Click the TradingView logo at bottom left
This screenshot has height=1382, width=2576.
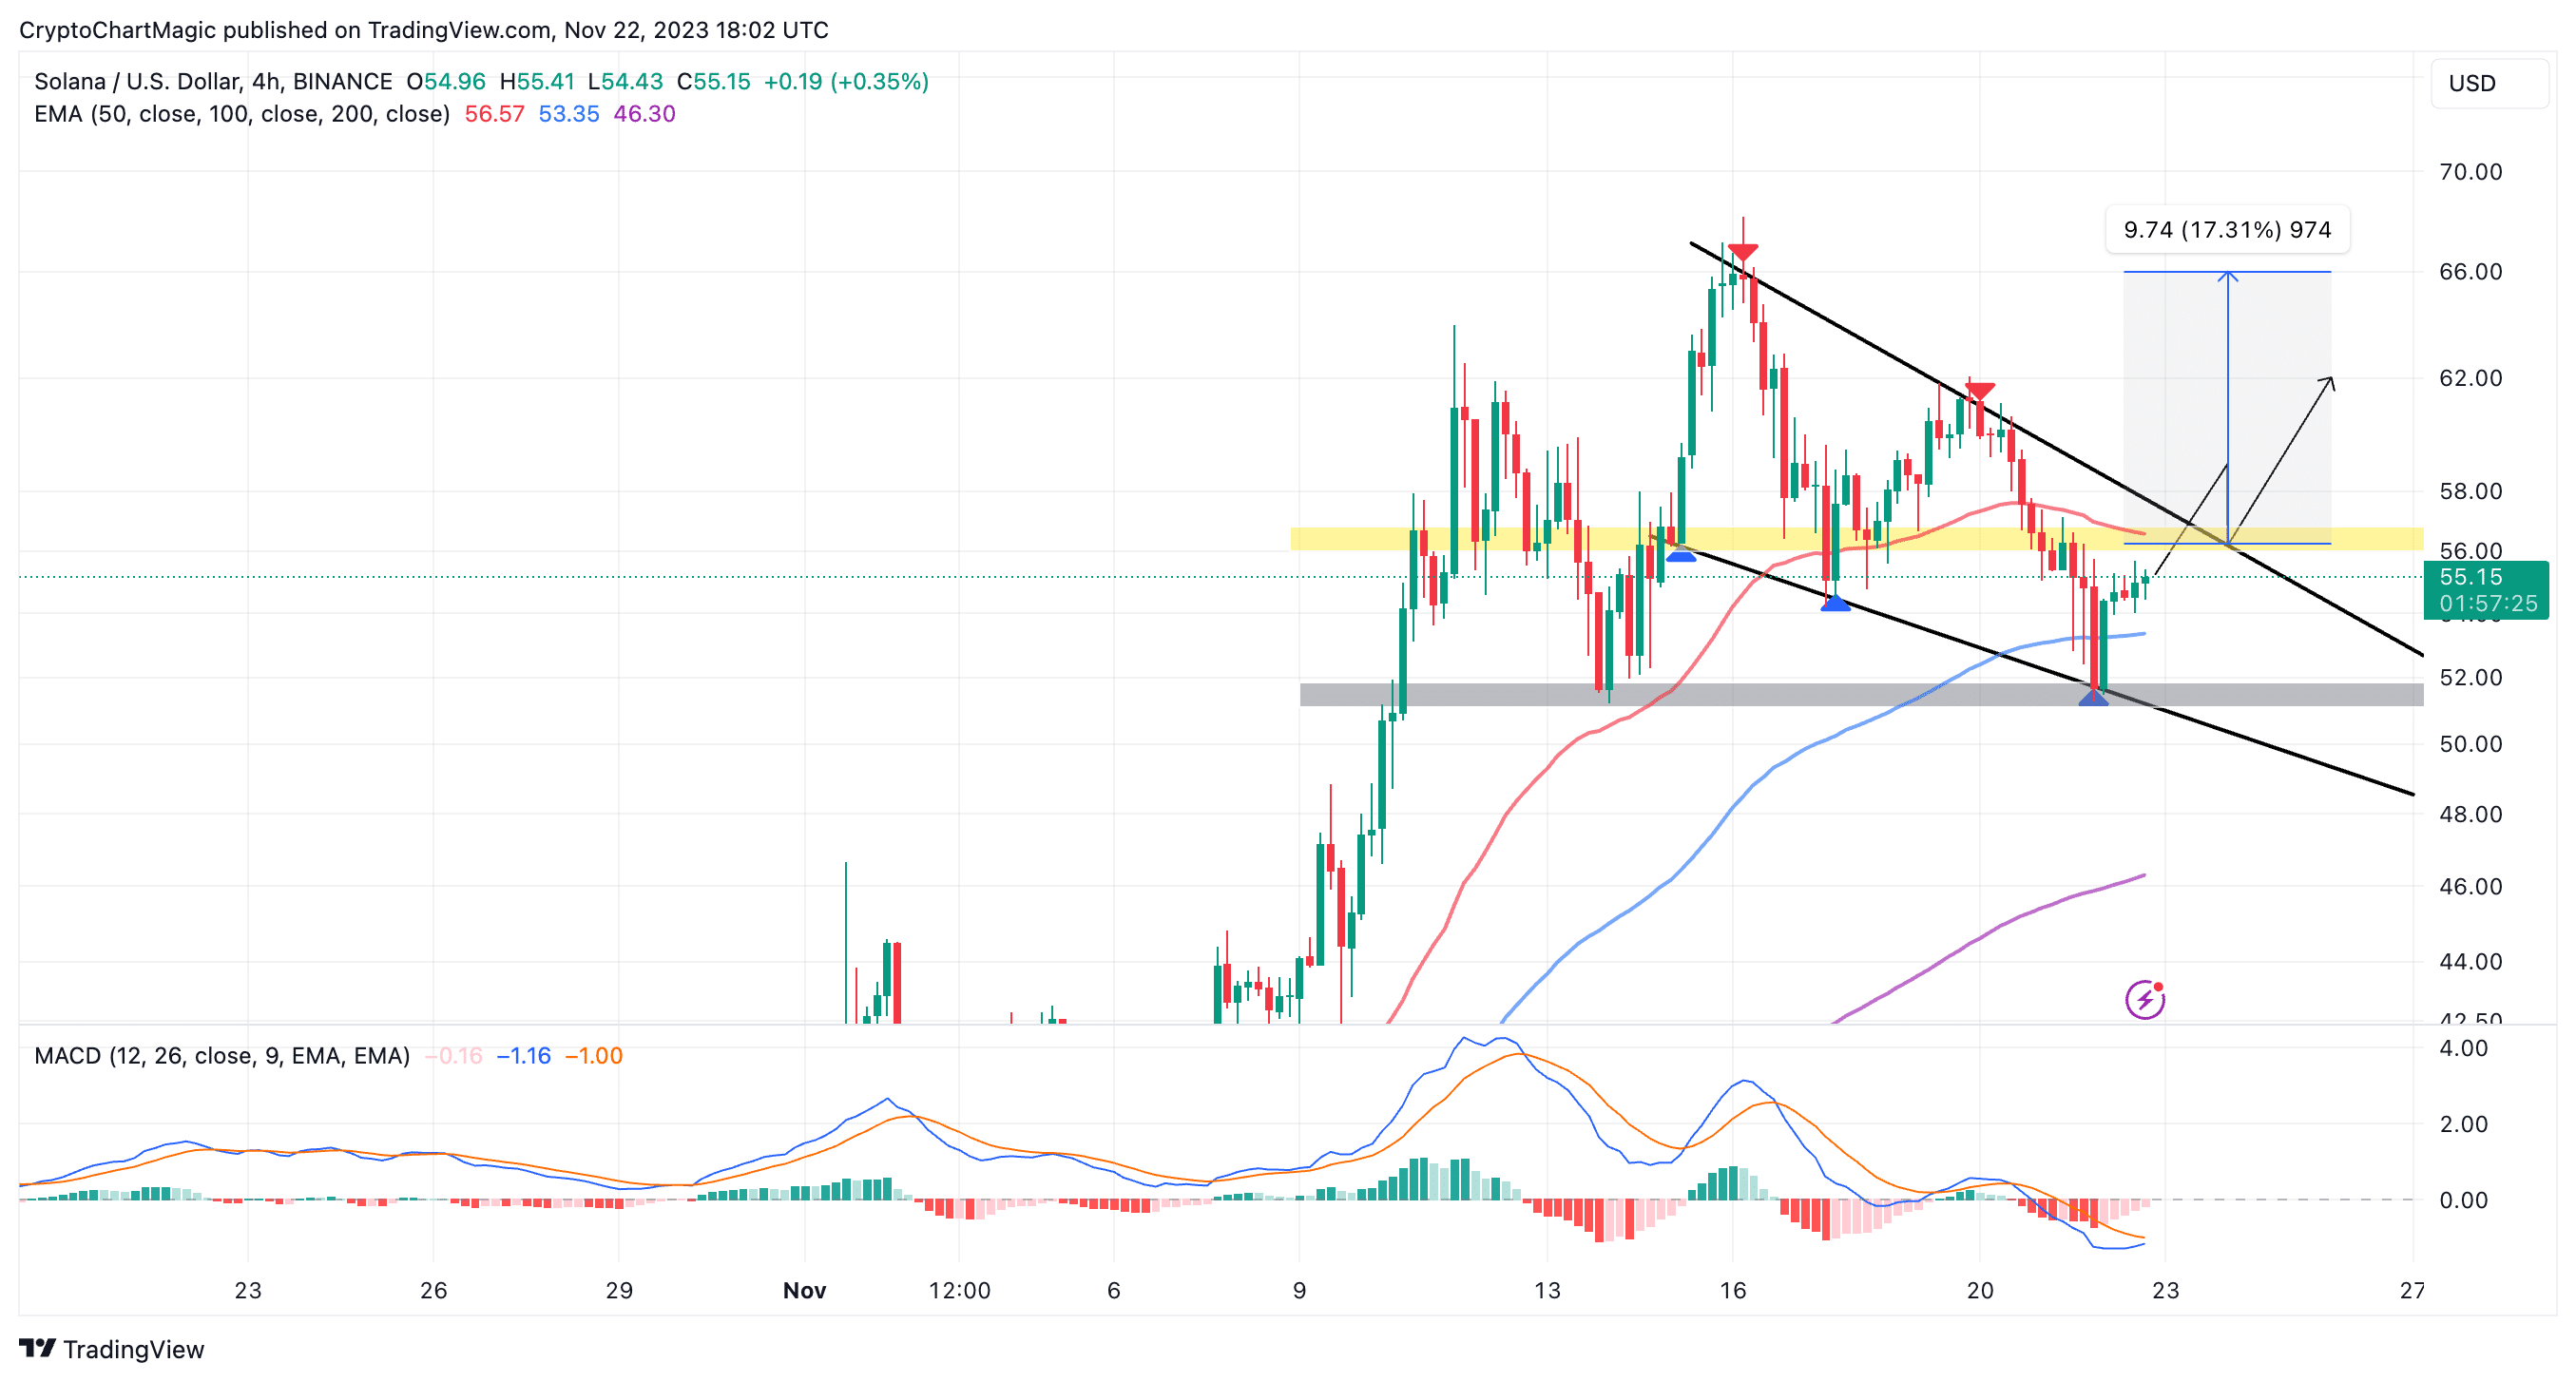pos(111,1349)
